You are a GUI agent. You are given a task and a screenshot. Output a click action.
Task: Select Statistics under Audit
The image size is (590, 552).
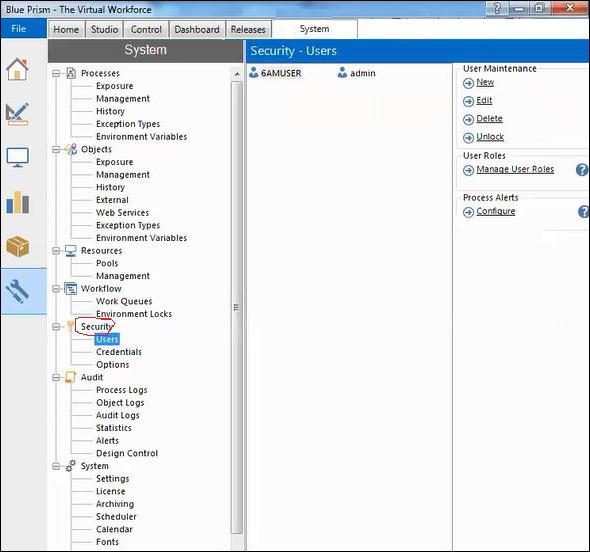click(x=114, y=428)
